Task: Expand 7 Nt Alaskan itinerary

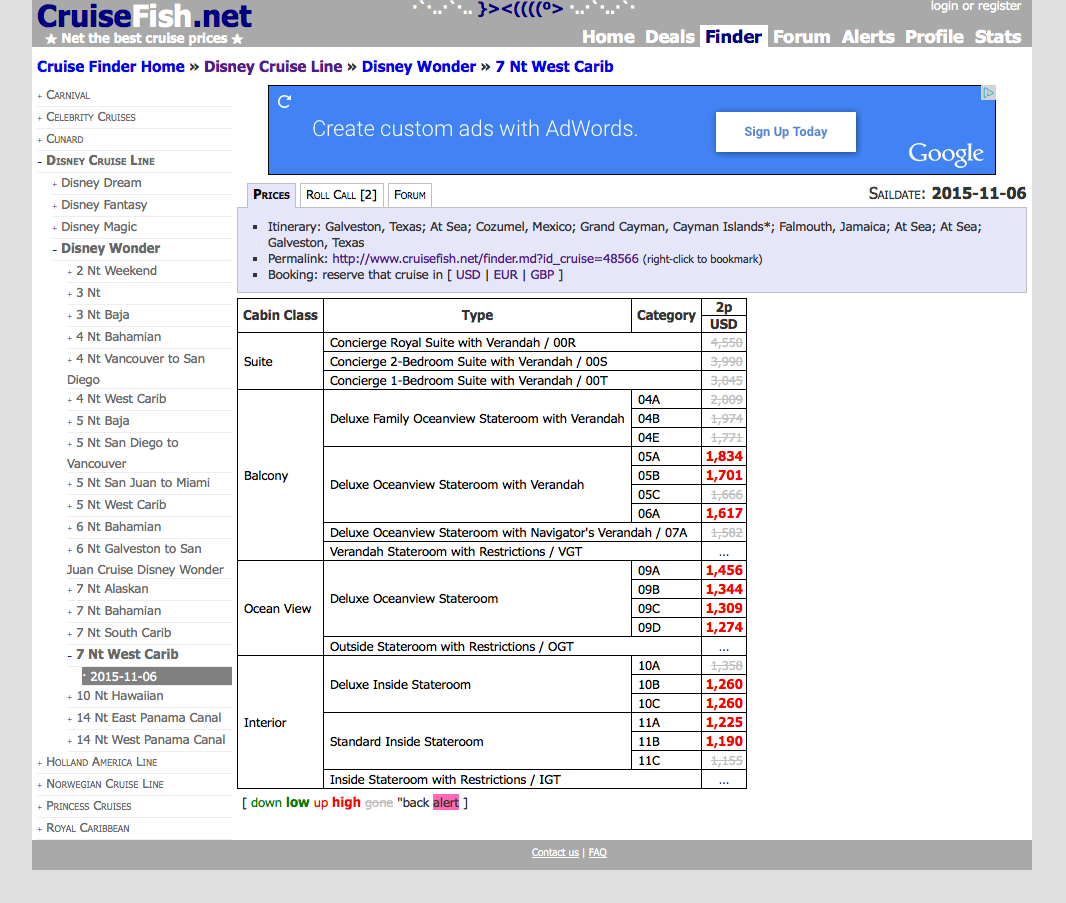Action: pos(112,589)
